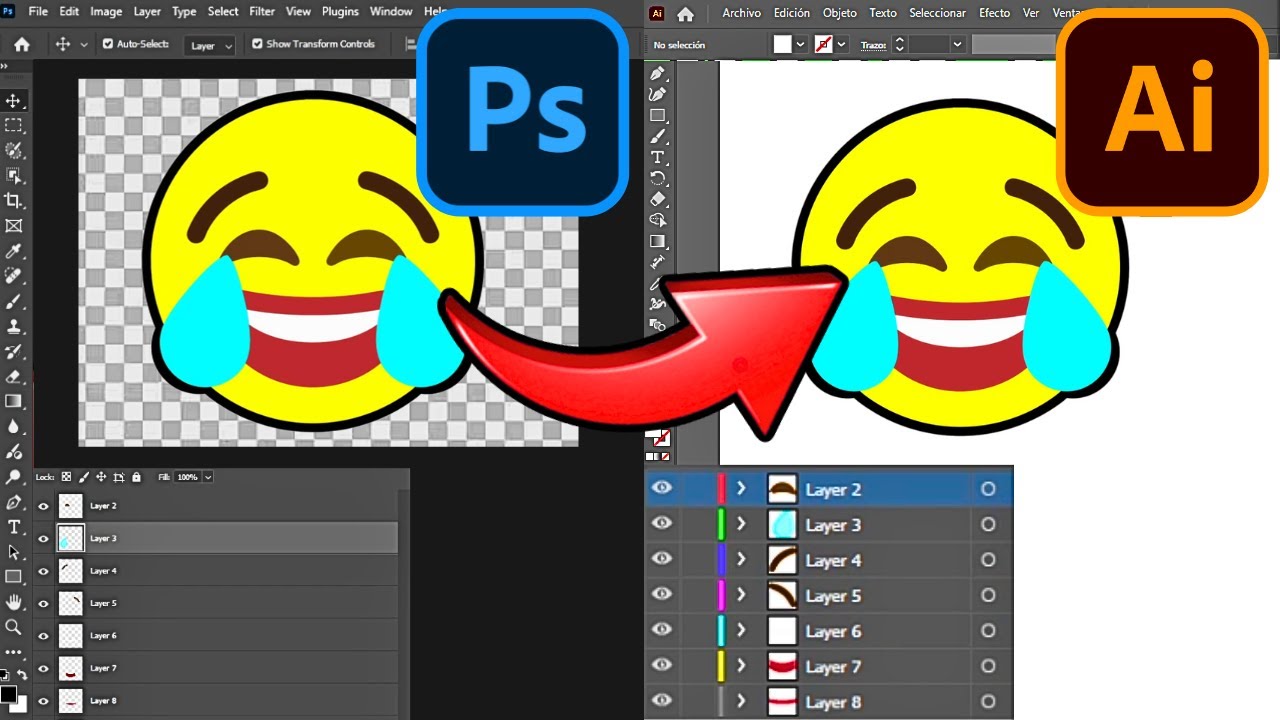Open Illustrator stroke color dropdown arrow

coord(842,45)
